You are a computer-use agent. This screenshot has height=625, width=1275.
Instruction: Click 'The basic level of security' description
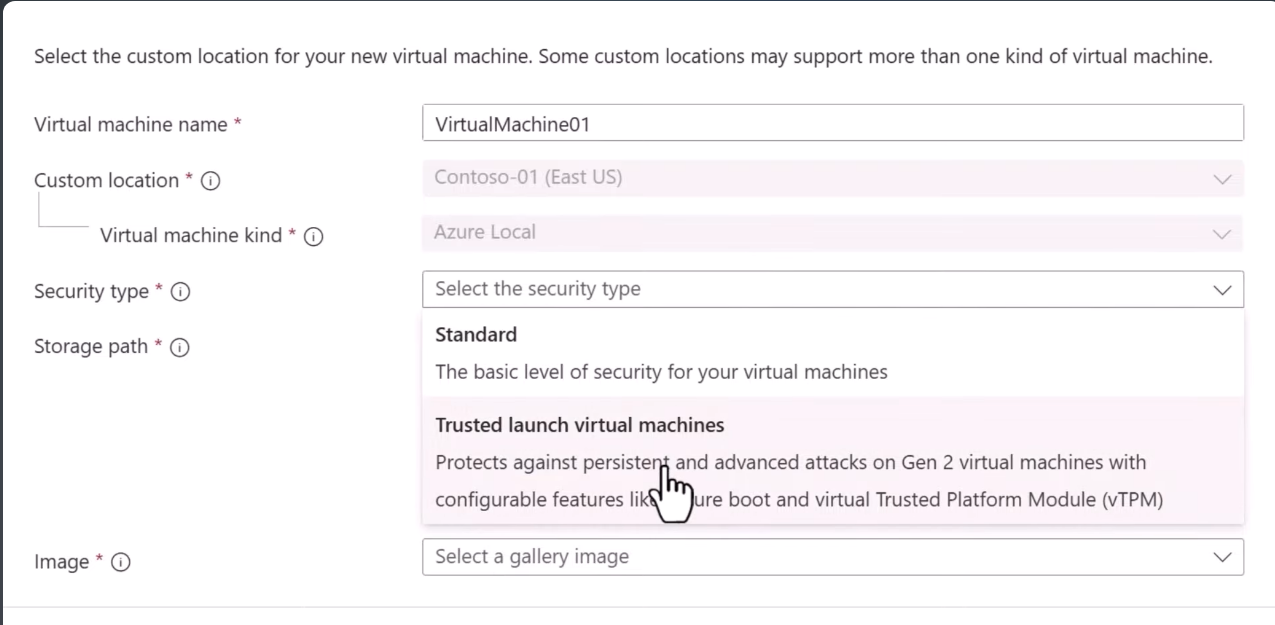coord(661,372)
